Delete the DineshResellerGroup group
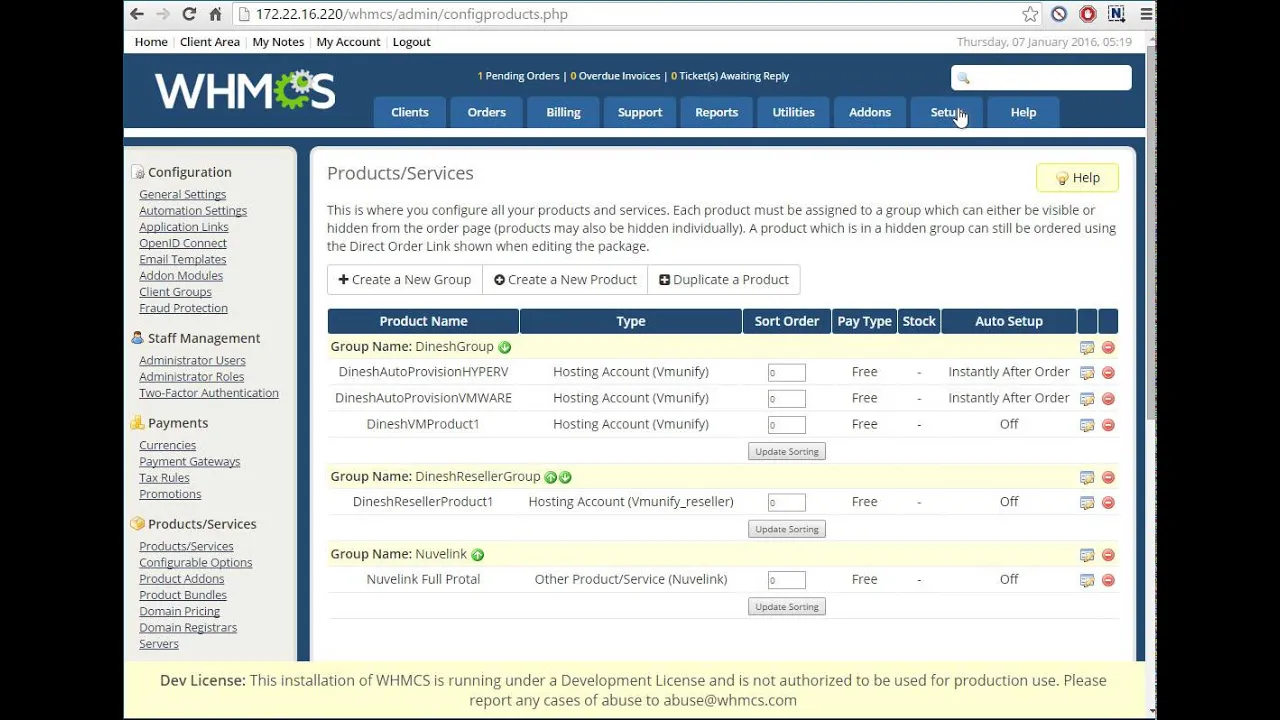 [x=1108, y=478]
